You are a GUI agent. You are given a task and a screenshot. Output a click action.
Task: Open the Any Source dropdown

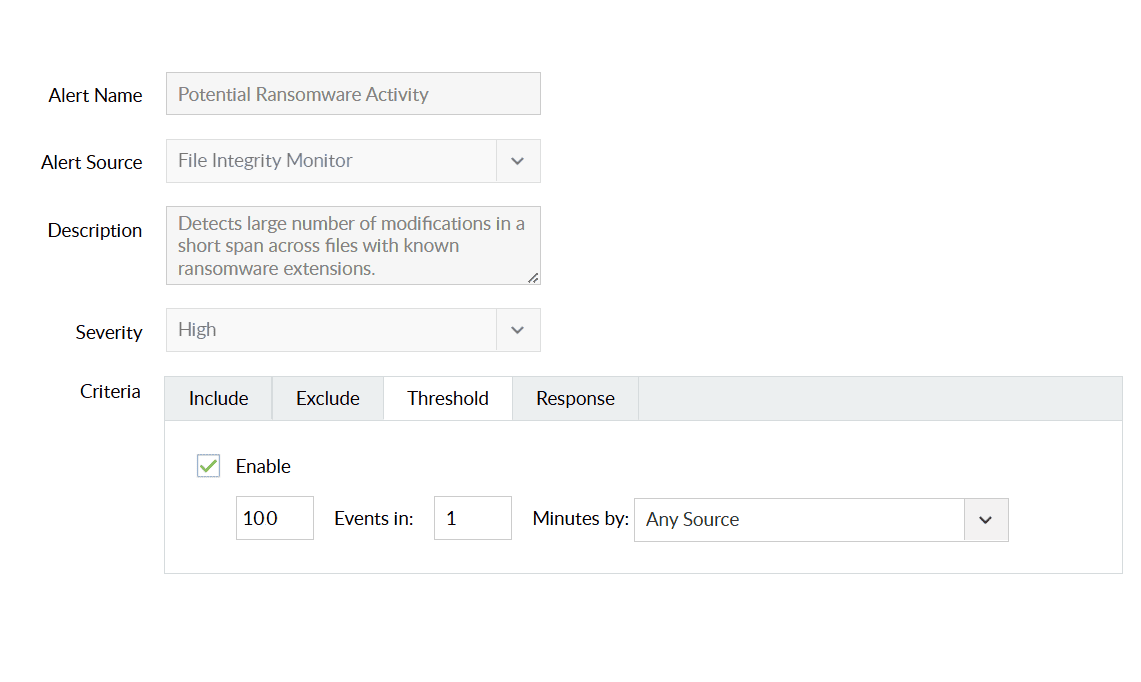(799, 520)
